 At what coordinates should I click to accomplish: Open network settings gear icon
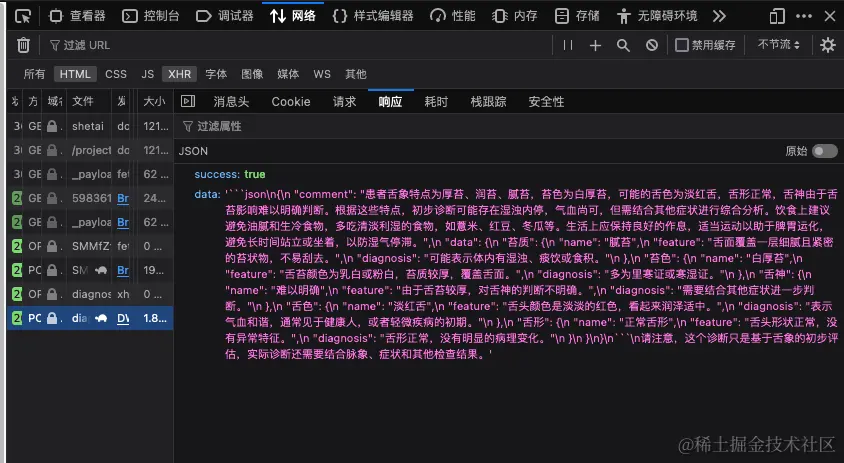pyautogui.click(x=828, y=45)
